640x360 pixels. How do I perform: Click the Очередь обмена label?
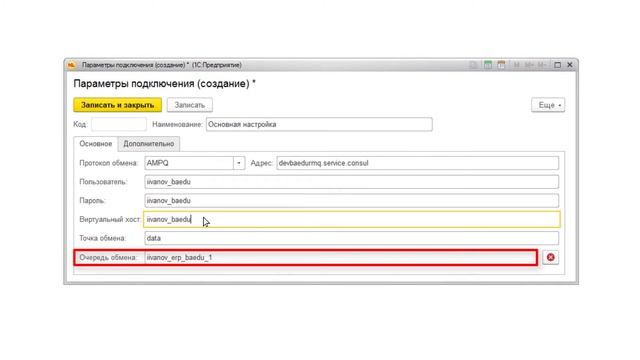[x=108, y=258]
